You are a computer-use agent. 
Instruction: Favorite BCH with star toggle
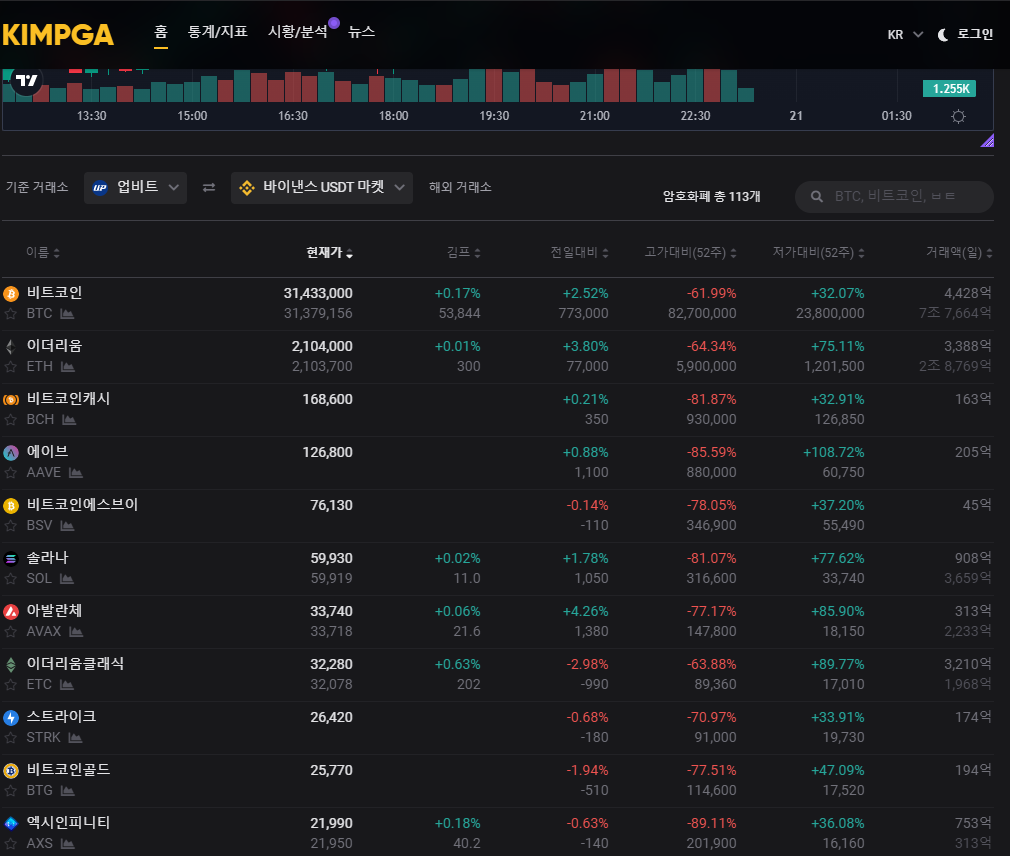coord(10,420)
